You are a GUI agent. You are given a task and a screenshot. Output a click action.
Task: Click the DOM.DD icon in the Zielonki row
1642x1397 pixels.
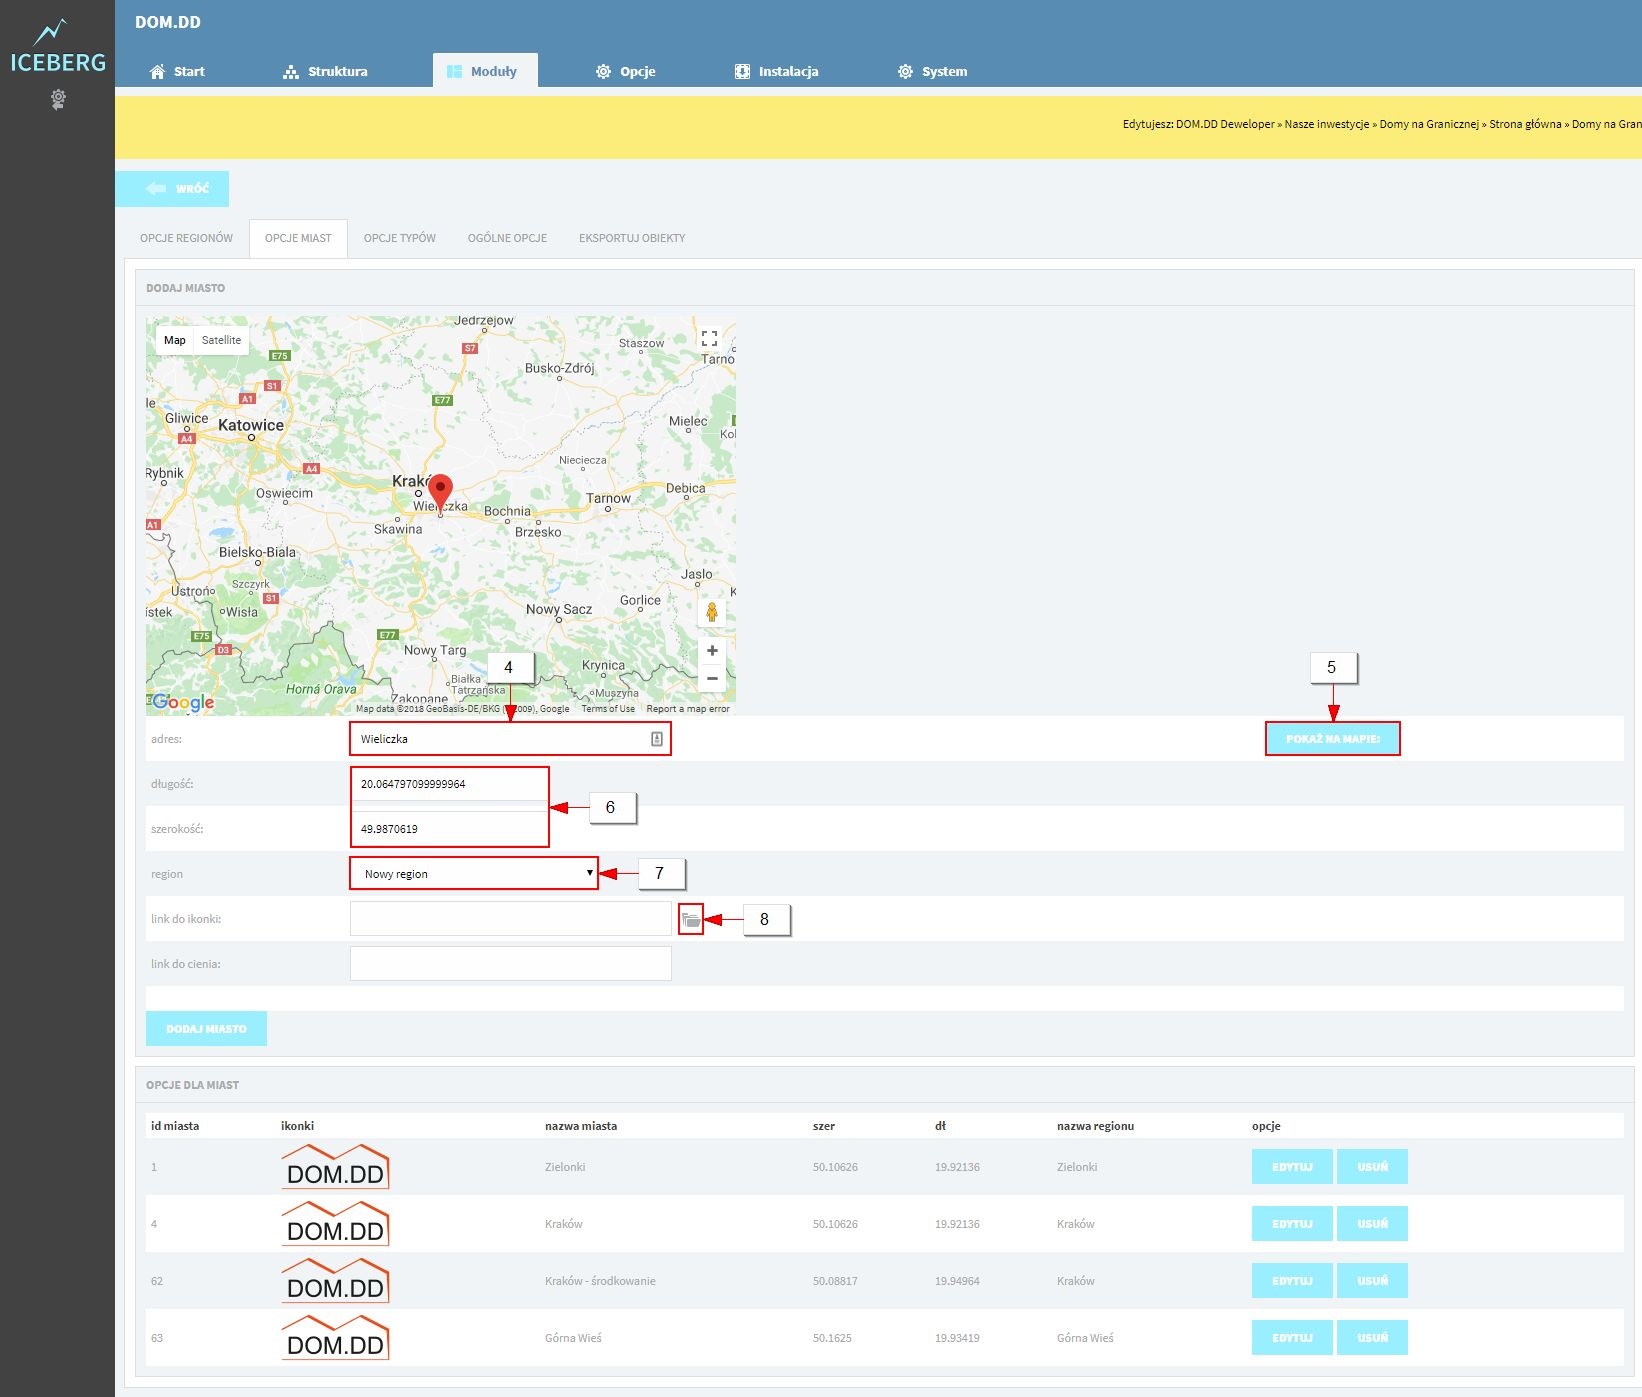[x=336, y=1167]
